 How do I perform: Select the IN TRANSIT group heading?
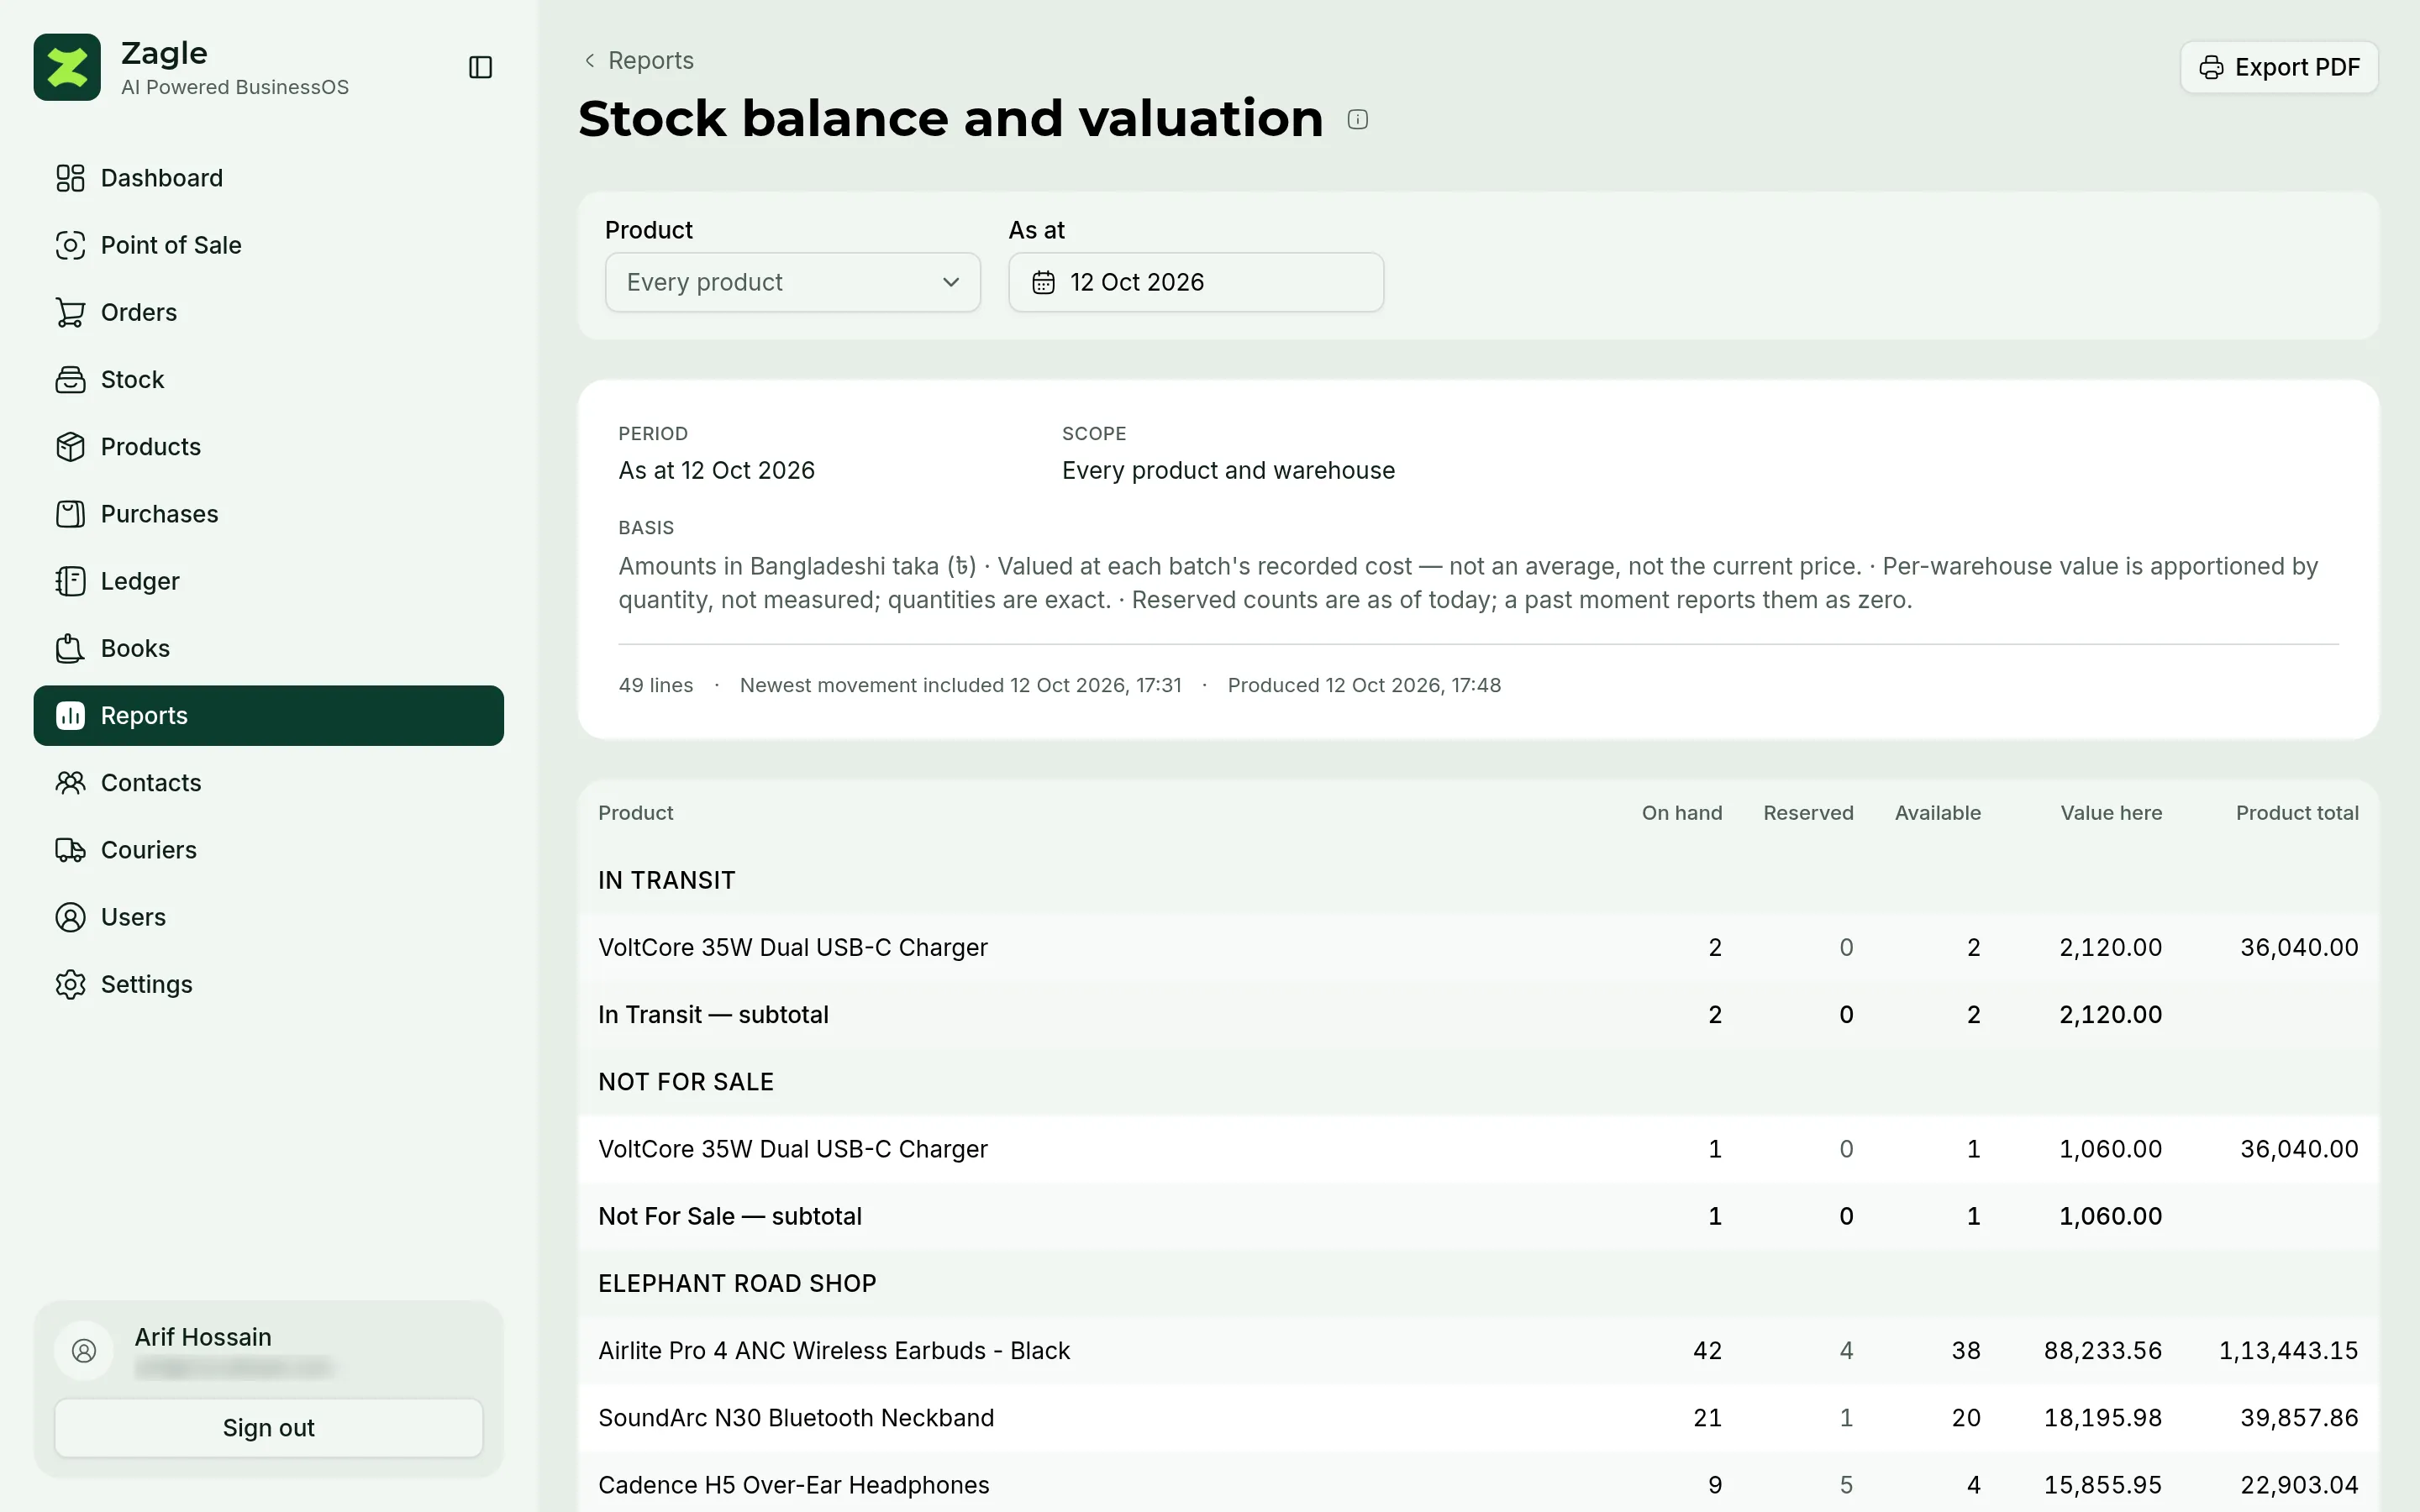pos(666,880)
